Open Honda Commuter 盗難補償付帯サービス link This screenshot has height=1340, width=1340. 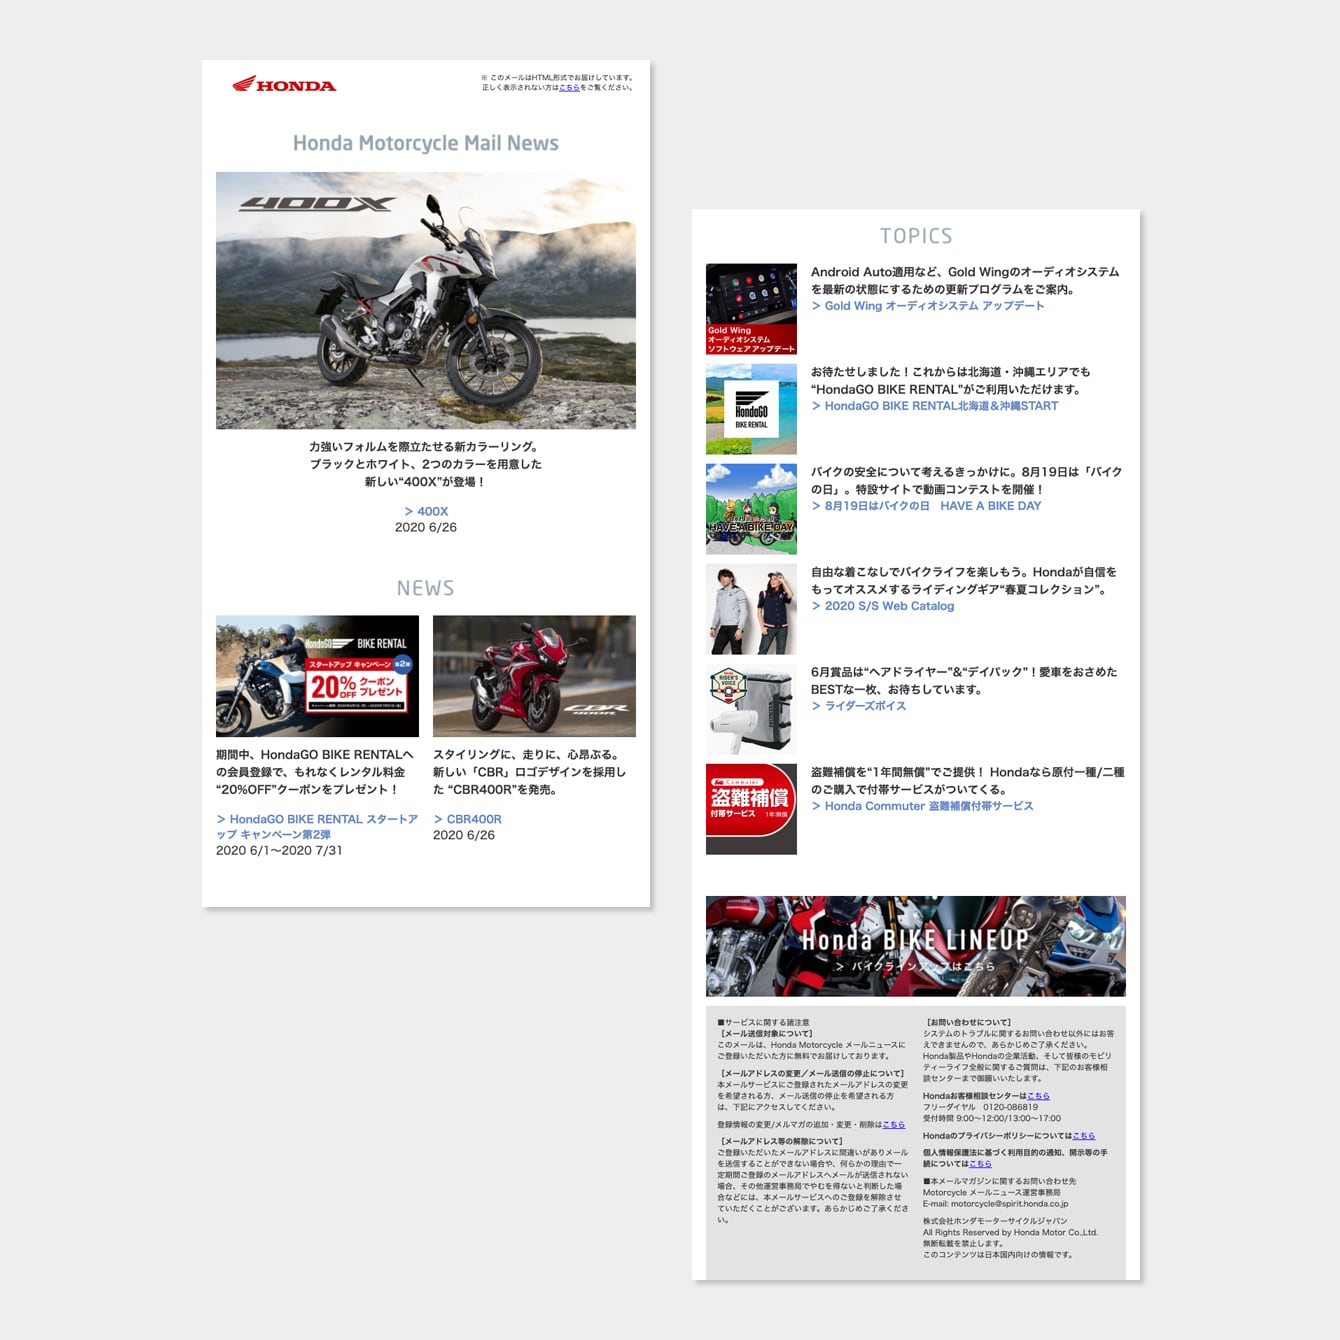tap(923, 806)
